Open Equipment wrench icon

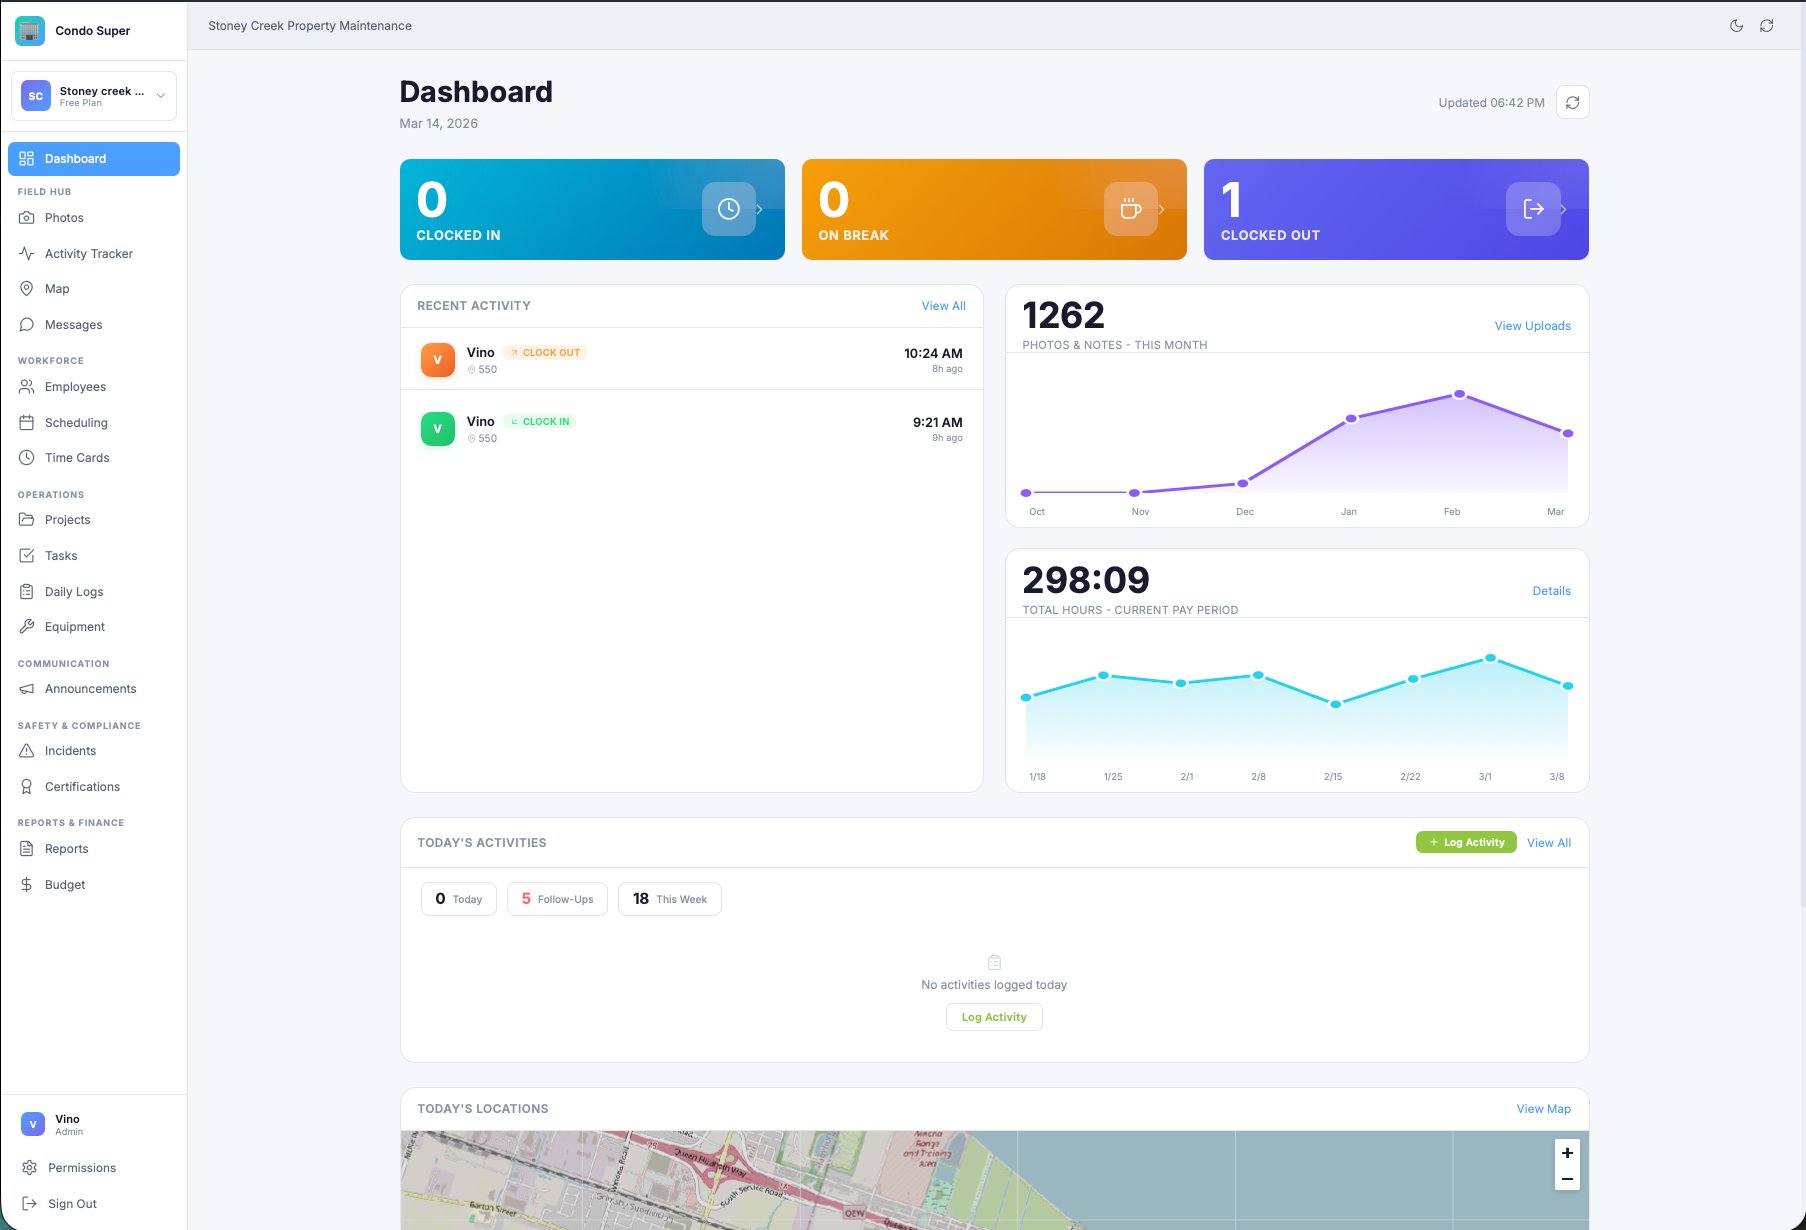[27, 627]
